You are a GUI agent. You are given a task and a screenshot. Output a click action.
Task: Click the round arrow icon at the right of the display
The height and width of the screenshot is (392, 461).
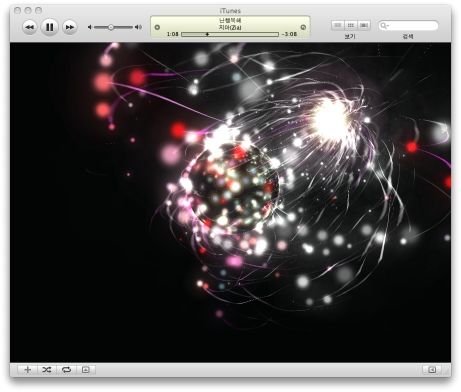(303, 27)
